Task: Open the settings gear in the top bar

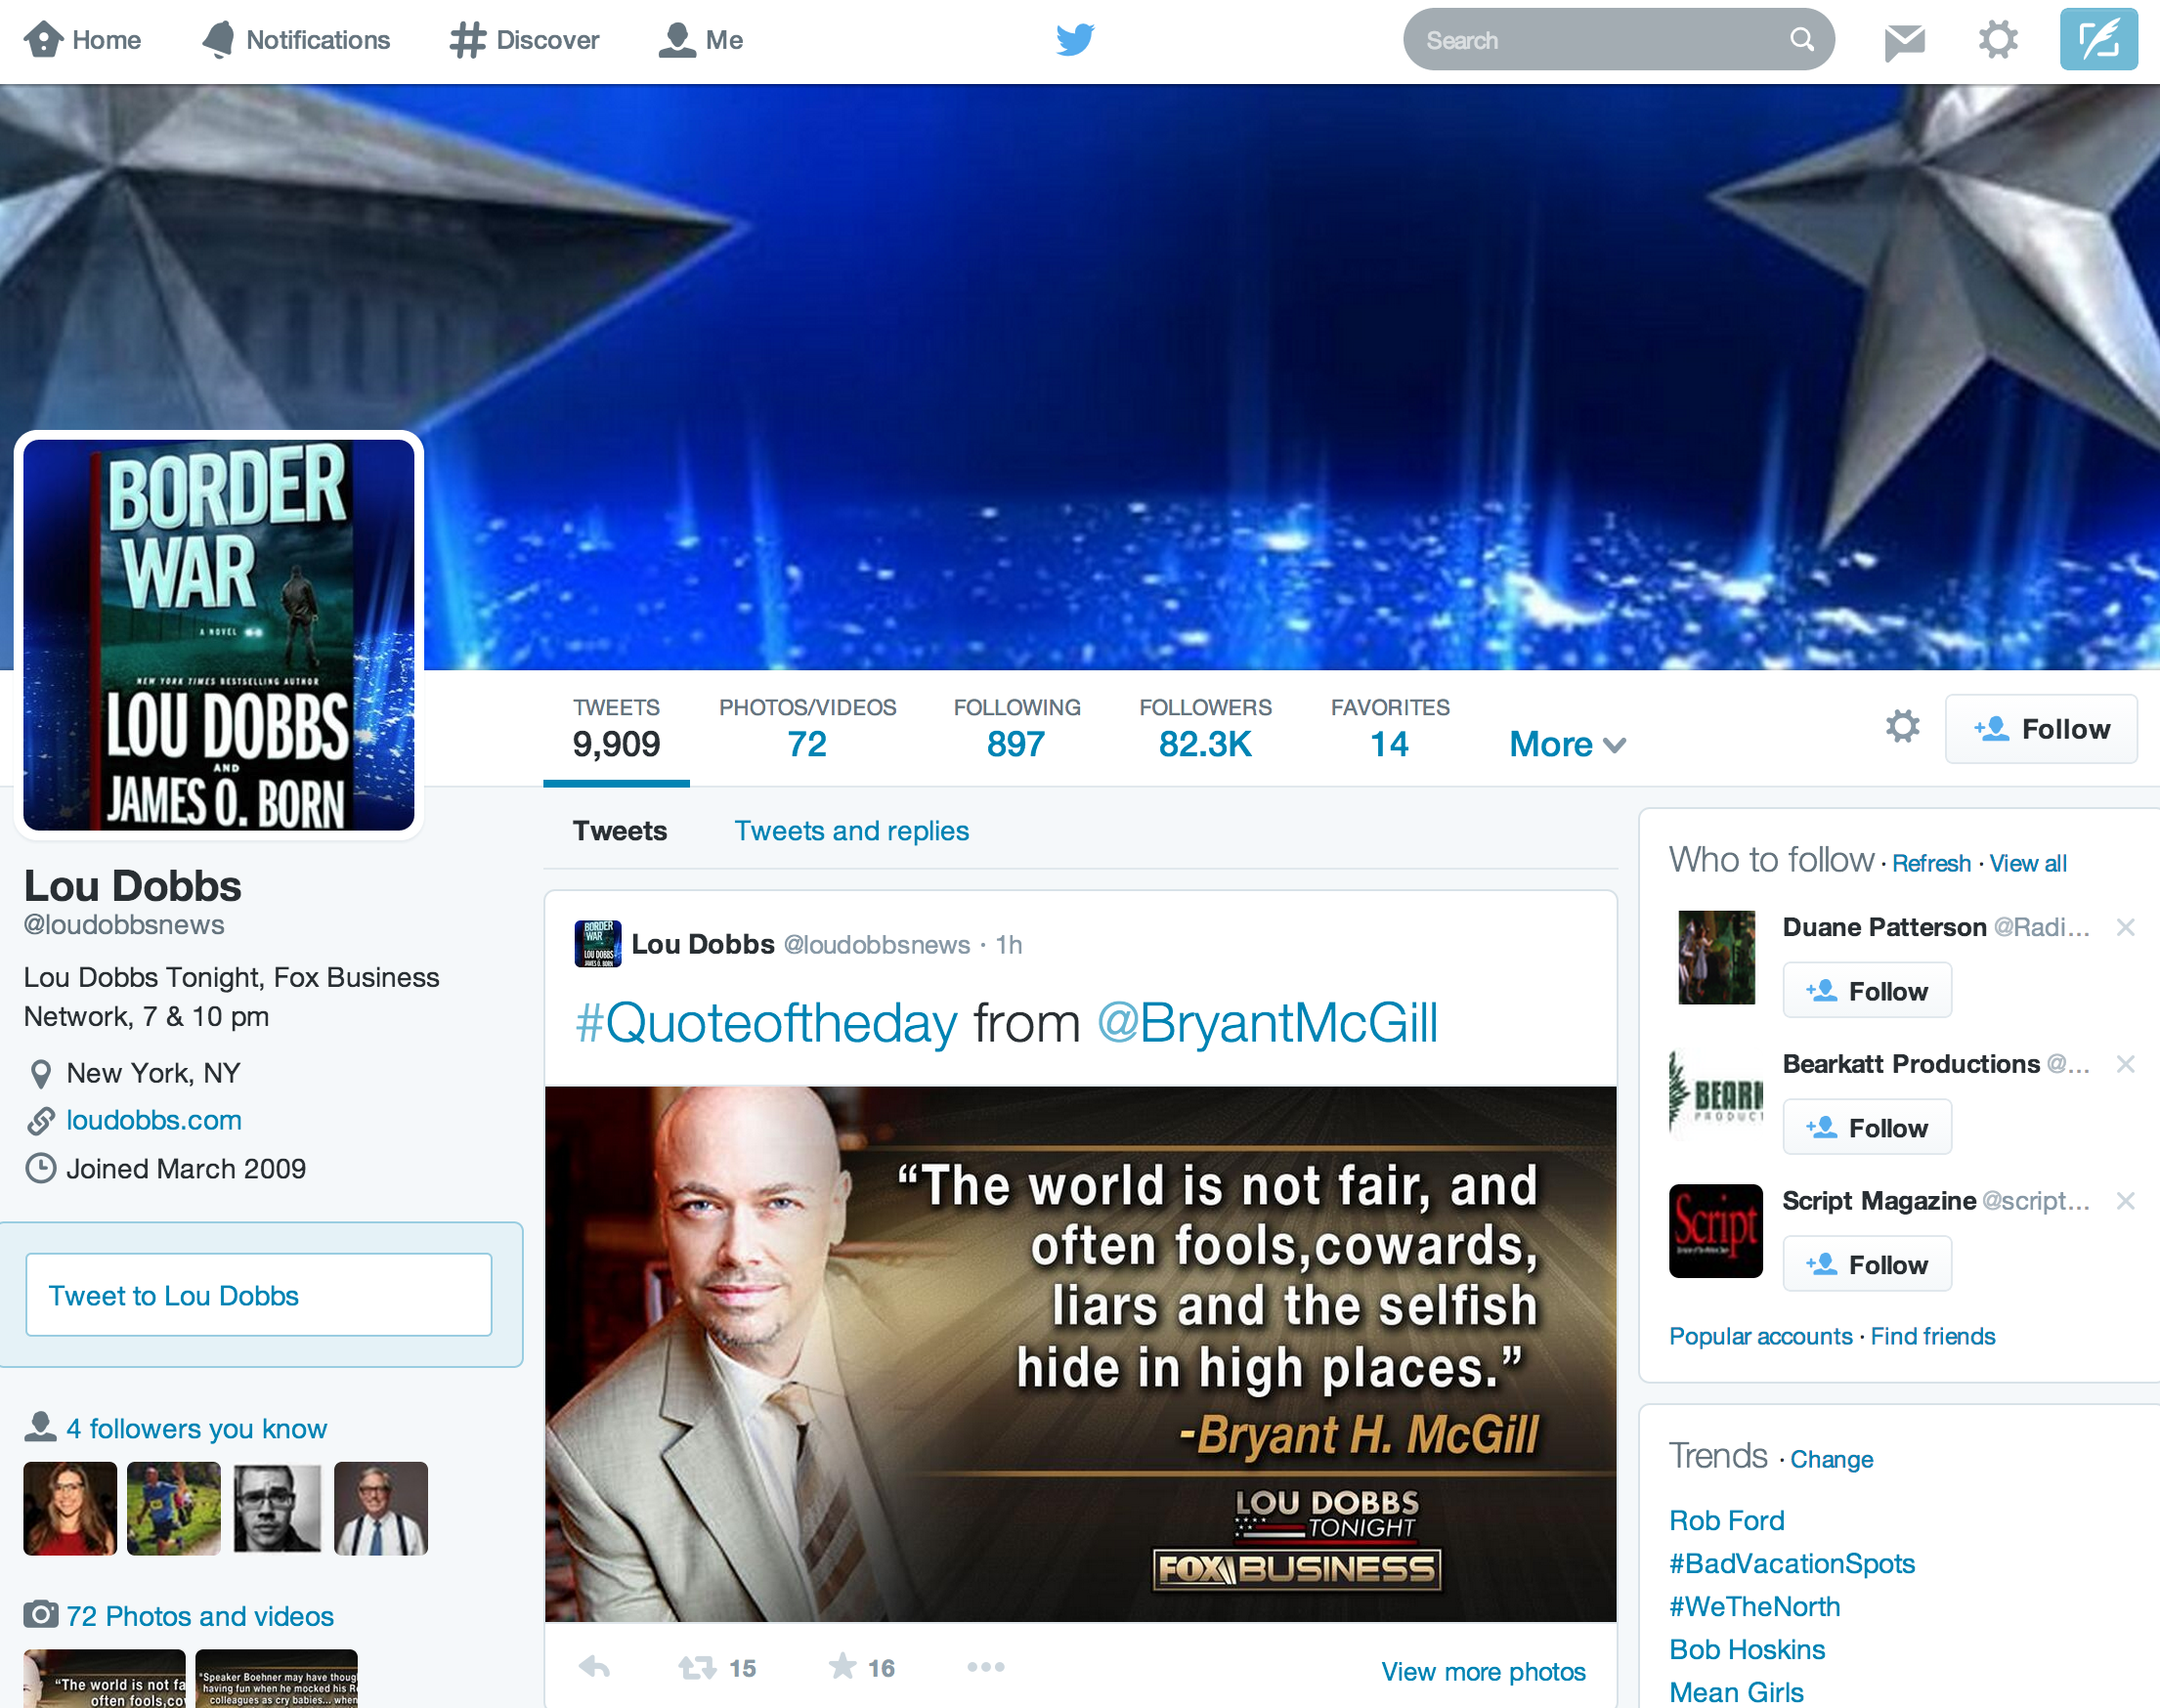Action: pos(1997,40)
